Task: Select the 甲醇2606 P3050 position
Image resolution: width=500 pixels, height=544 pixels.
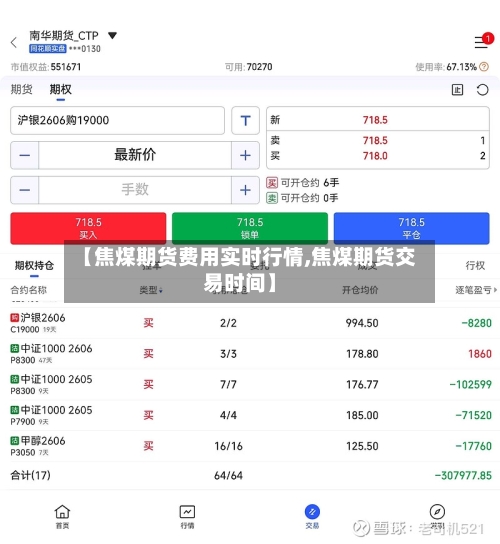Action: tap(250, 446)
